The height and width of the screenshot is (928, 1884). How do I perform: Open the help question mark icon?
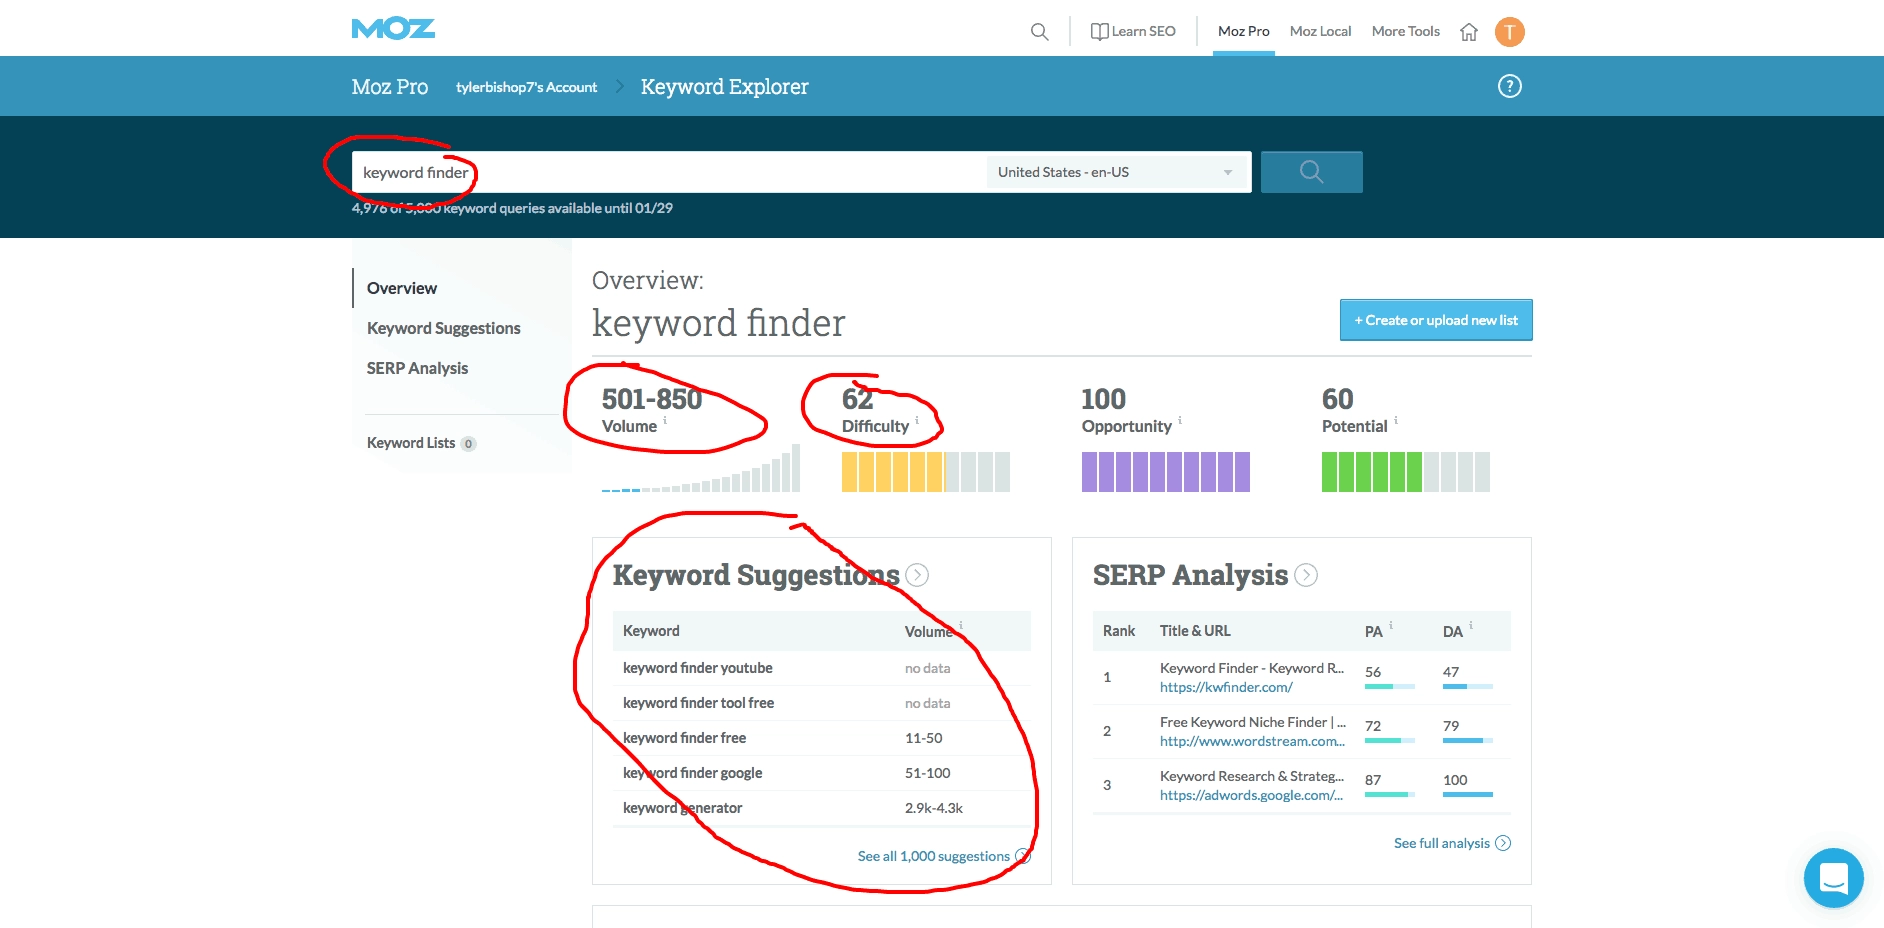pyautogui.click(x=1510, y=86)
